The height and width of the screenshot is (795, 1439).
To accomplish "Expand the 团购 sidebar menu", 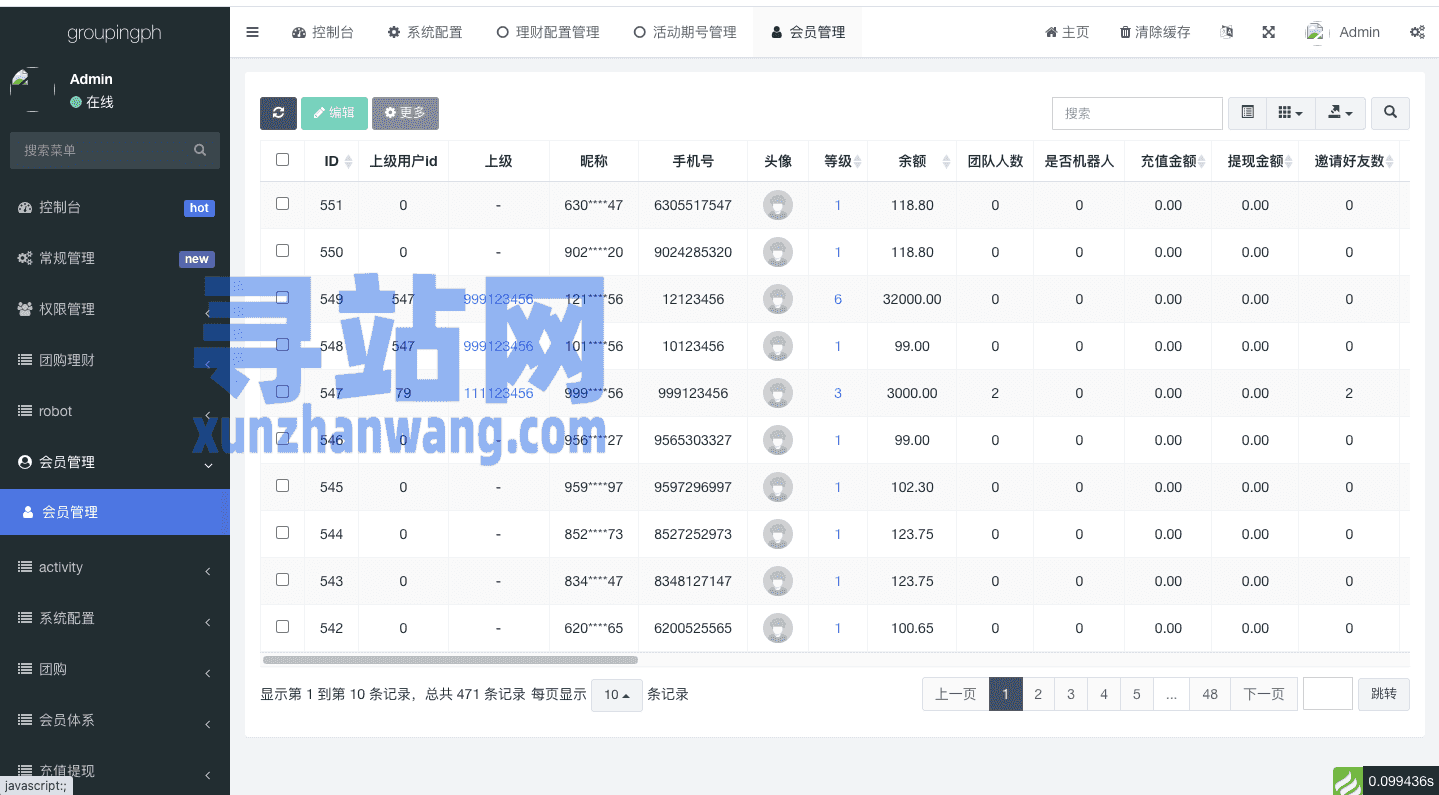I will point(115,669).
